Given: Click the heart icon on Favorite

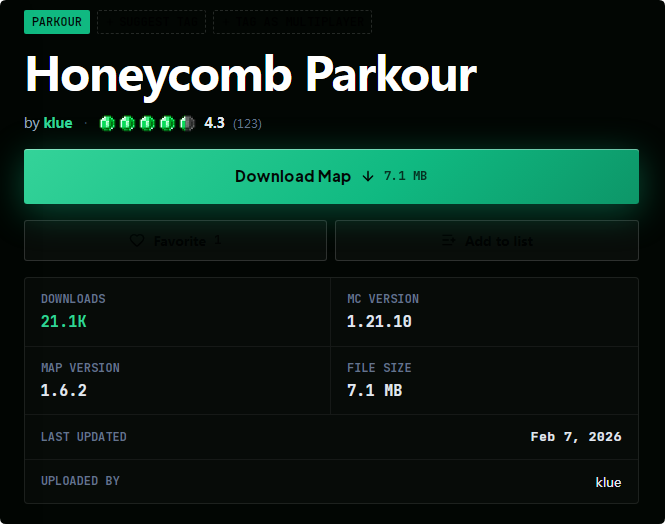Looking at the screenshot, I should (x=137, y=240).
